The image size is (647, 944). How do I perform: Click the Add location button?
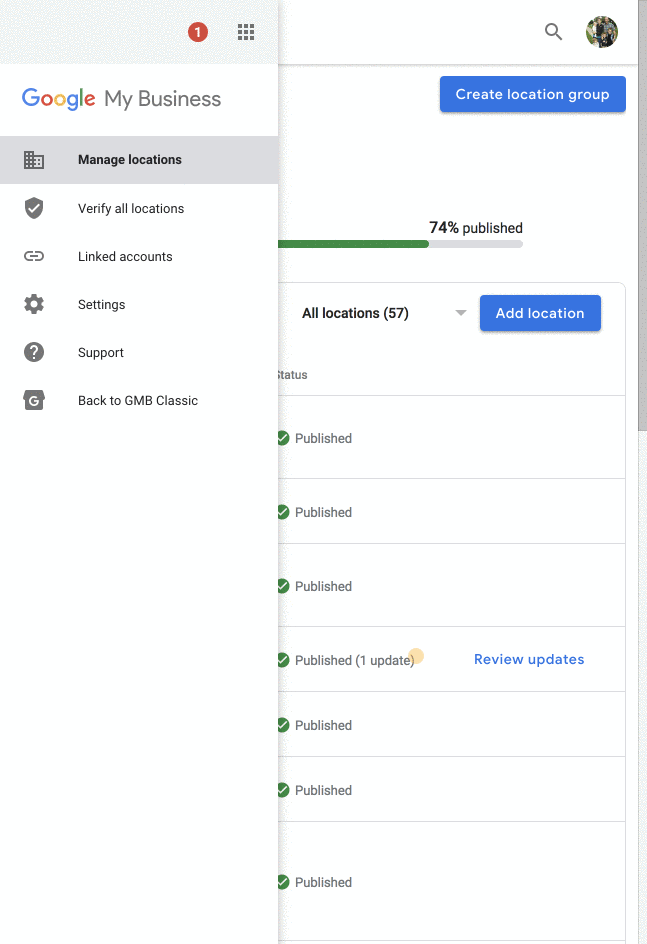540,313
